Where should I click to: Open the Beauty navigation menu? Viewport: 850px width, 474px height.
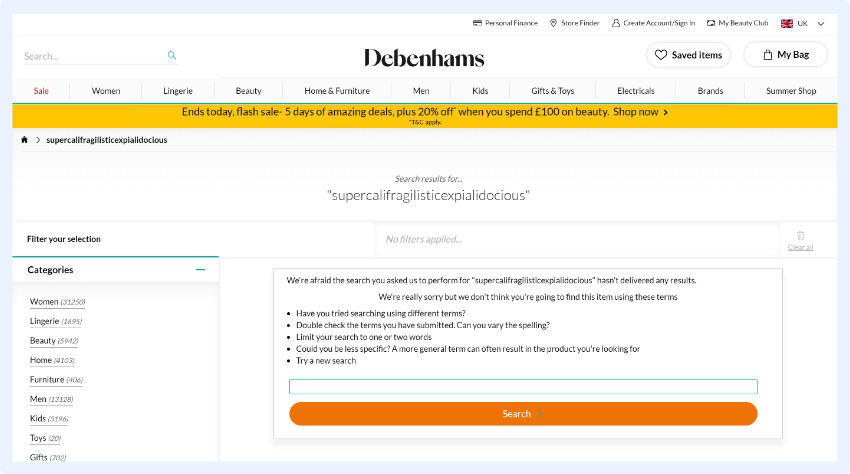(249, 91)
